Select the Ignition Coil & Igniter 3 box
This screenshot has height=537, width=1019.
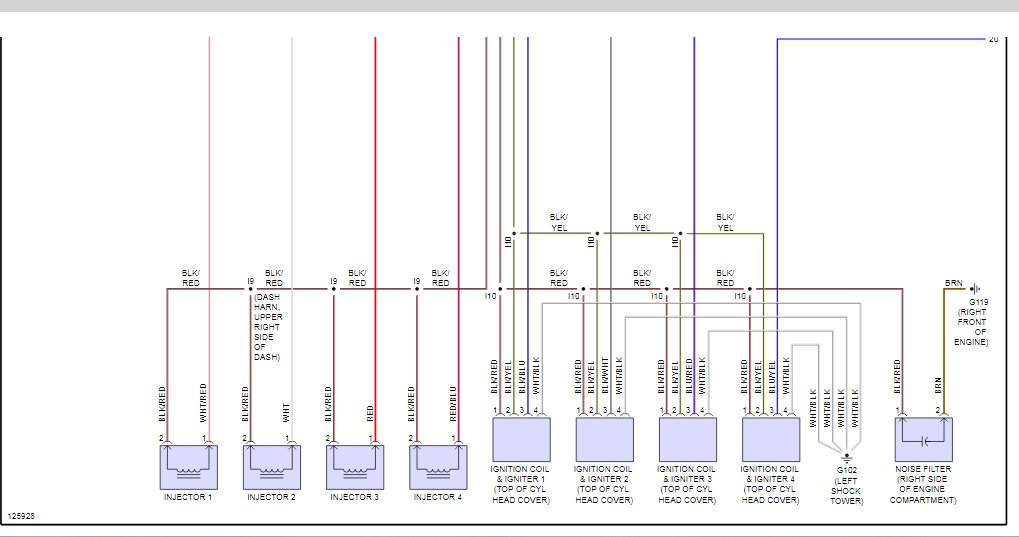(688, 439)
